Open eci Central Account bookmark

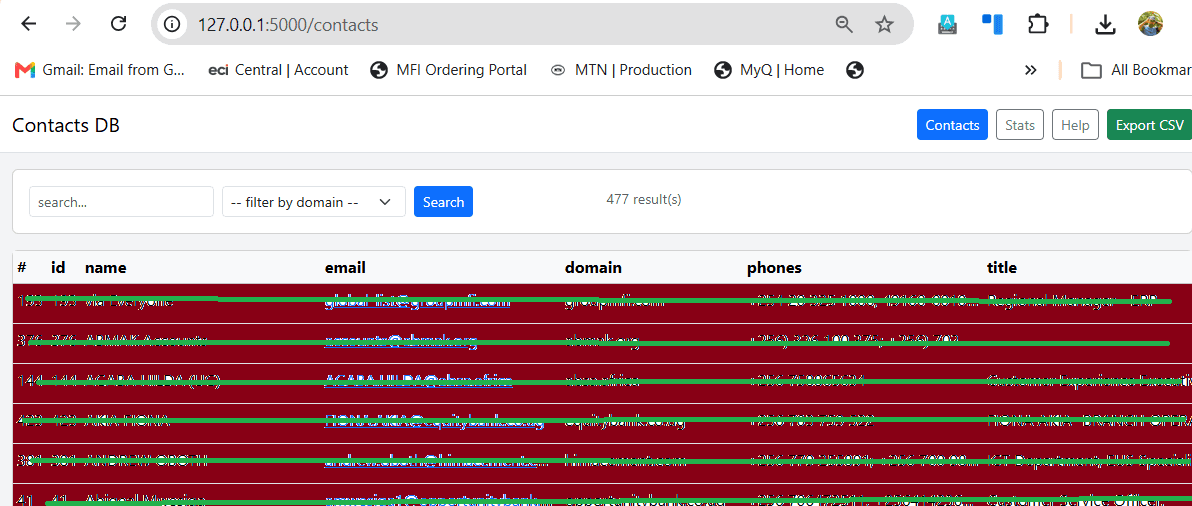[x=278, y=71]
